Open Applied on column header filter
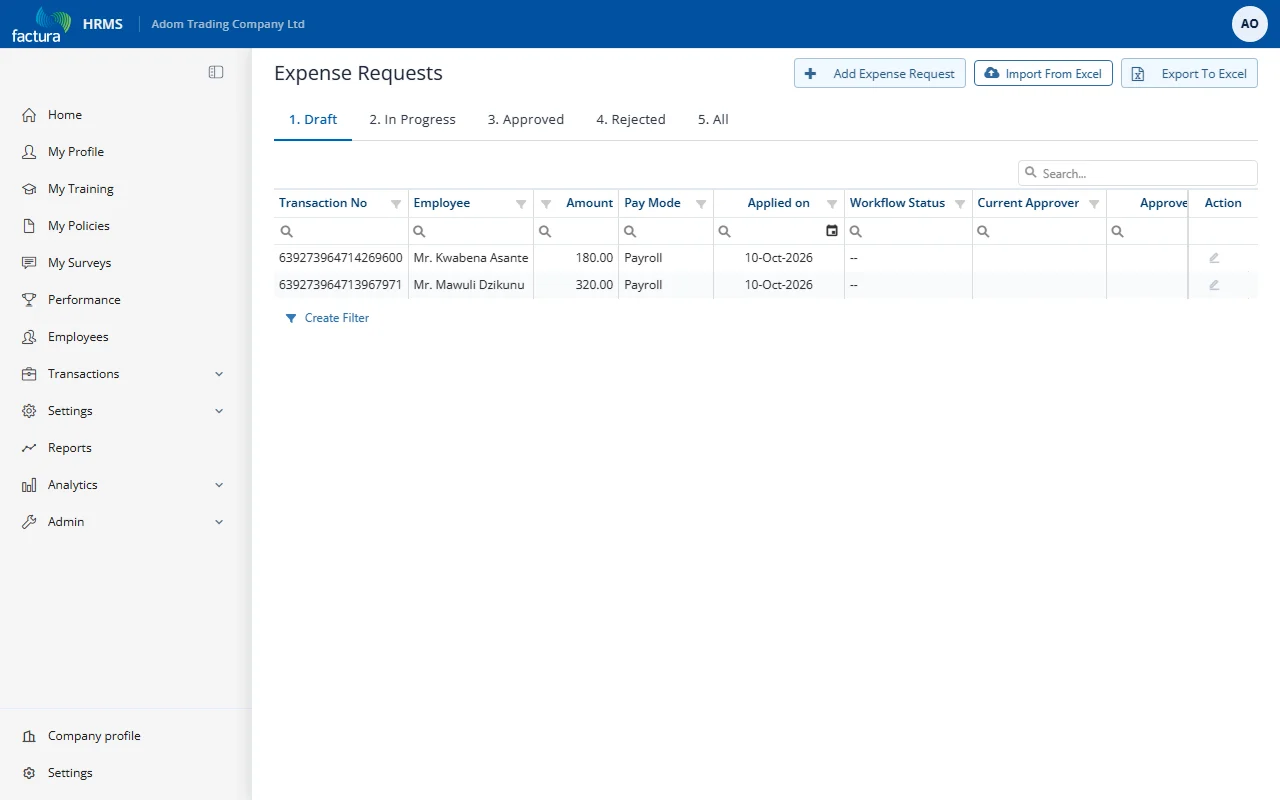The height and width of the screenshot is (800, 1280). click(832, 204)
